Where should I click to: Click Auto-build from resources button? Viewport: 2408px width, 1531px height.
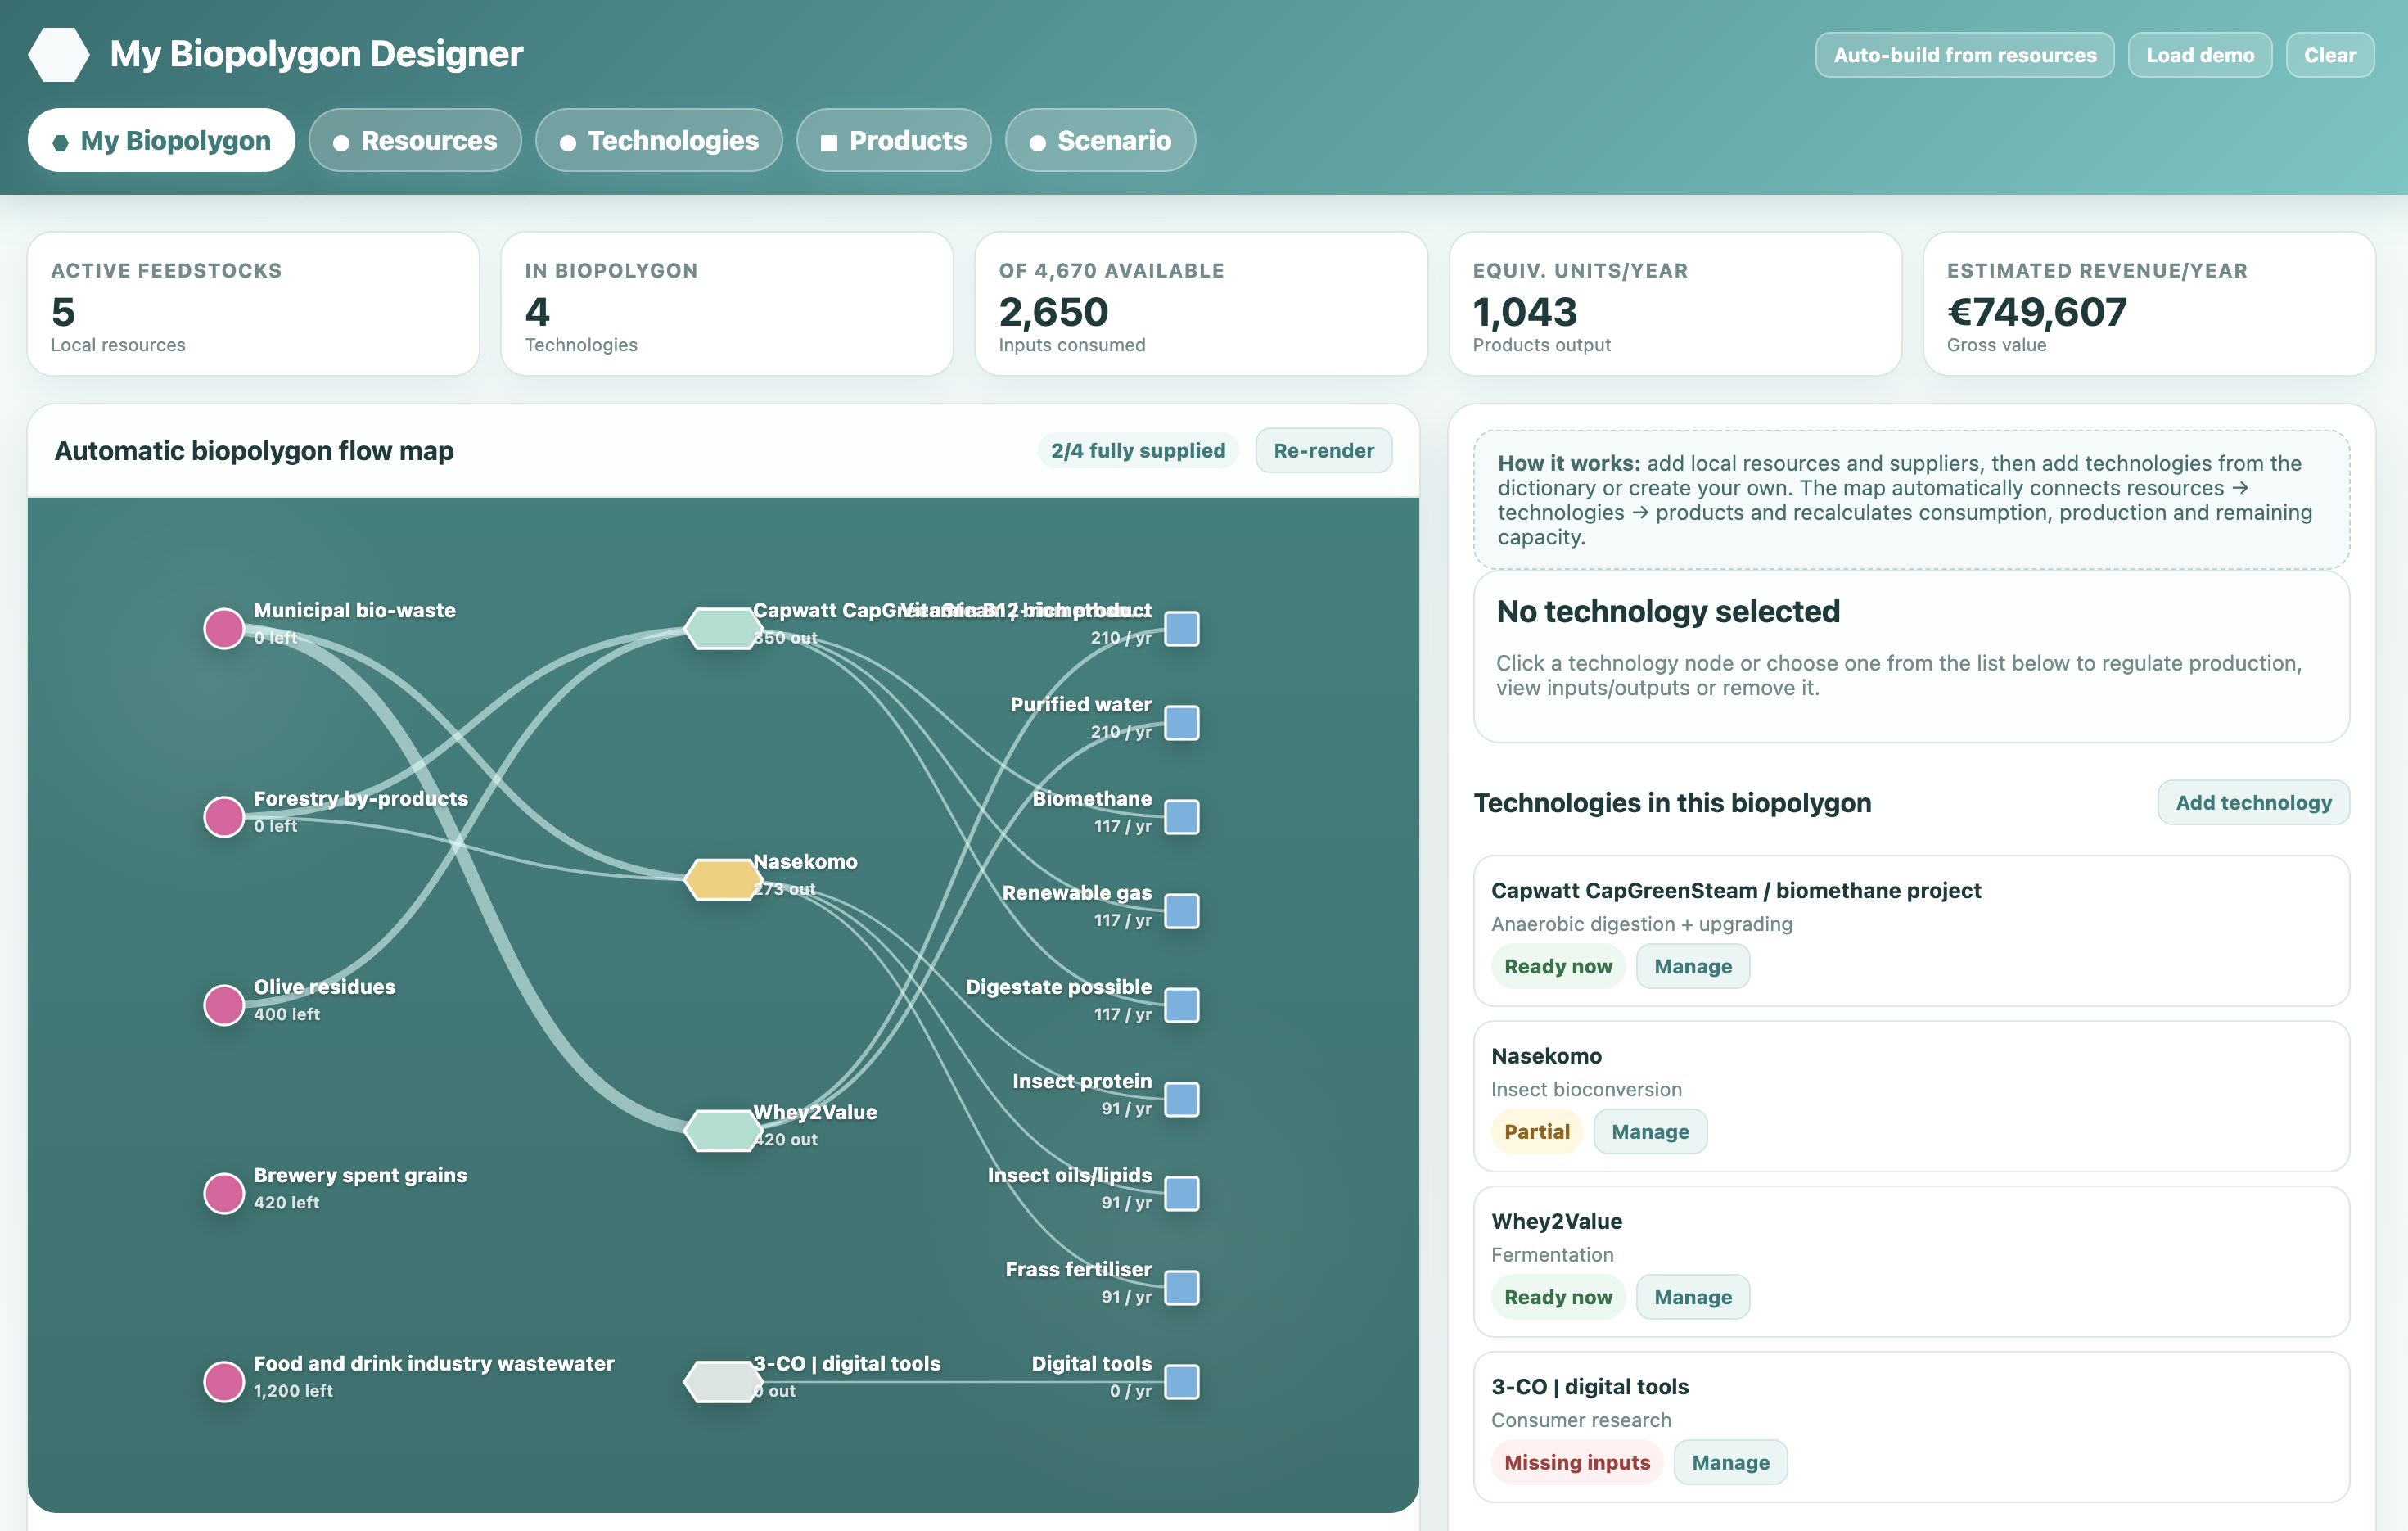(x=1964, y=55)
